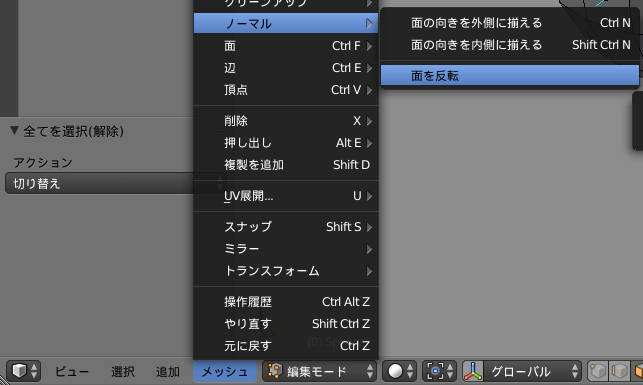Click the bounding box pivot point icon
This screenshot has width=643, height=385.
click(436, 371)
